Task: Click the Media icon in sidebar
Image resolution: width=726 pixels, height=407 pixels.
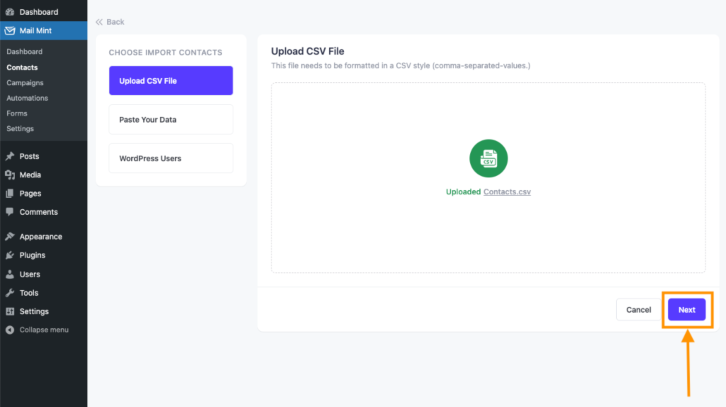Action: 10,175
